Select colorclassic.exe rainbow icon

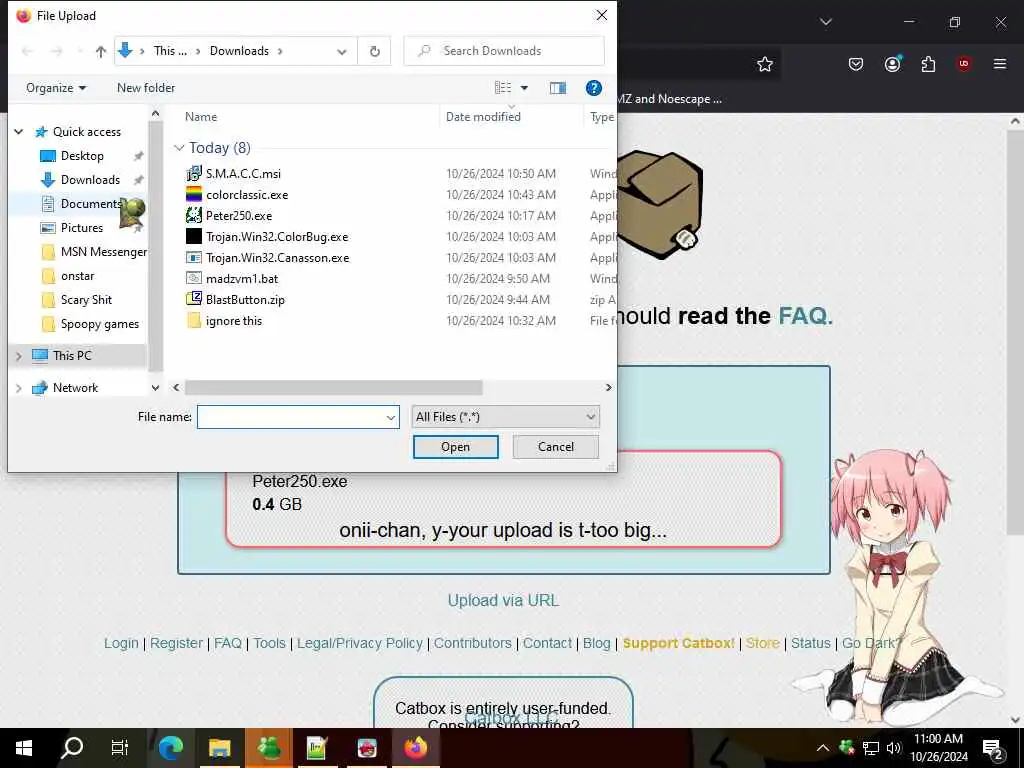coord(194,195)
